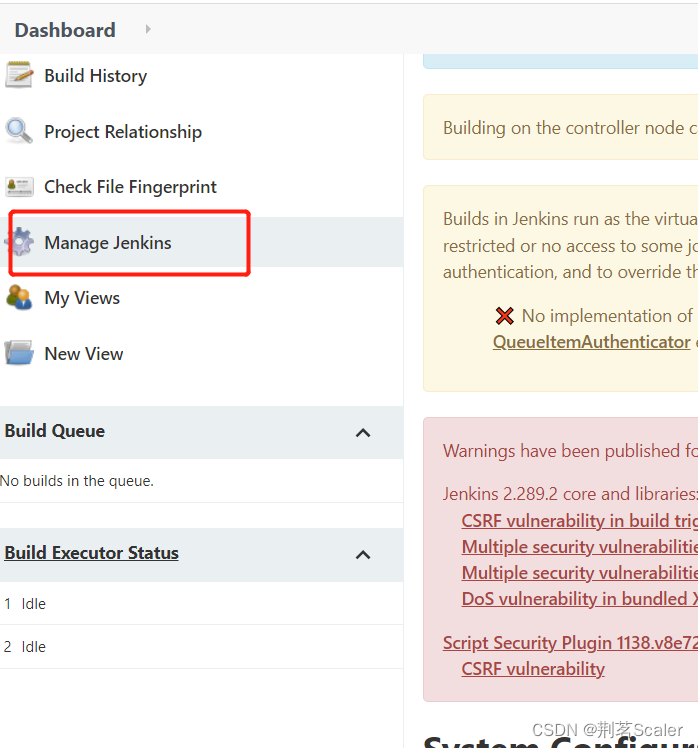
Task: Click the Project Relationship magnifier icon
Action: click(x=19, y=131)
